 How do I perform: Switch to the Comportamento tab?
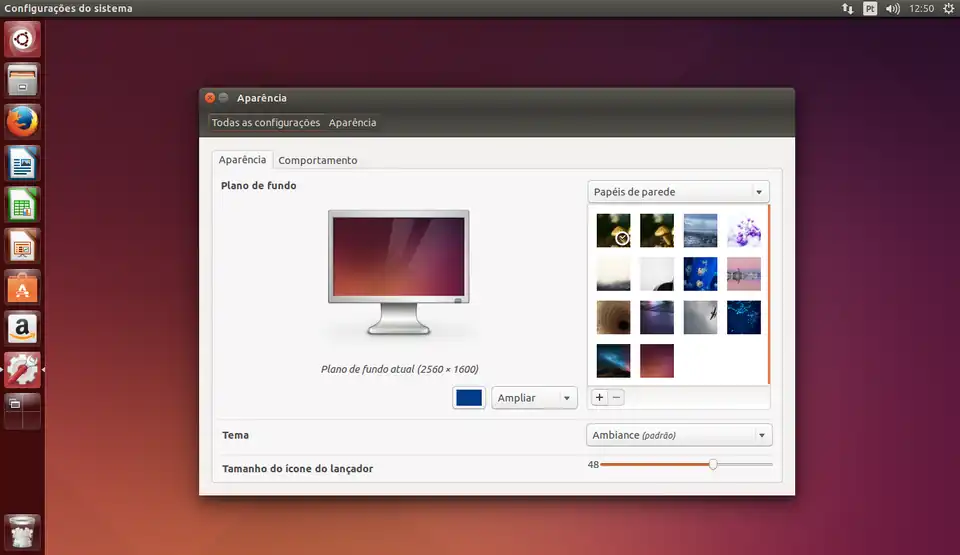tap(318, 160)
